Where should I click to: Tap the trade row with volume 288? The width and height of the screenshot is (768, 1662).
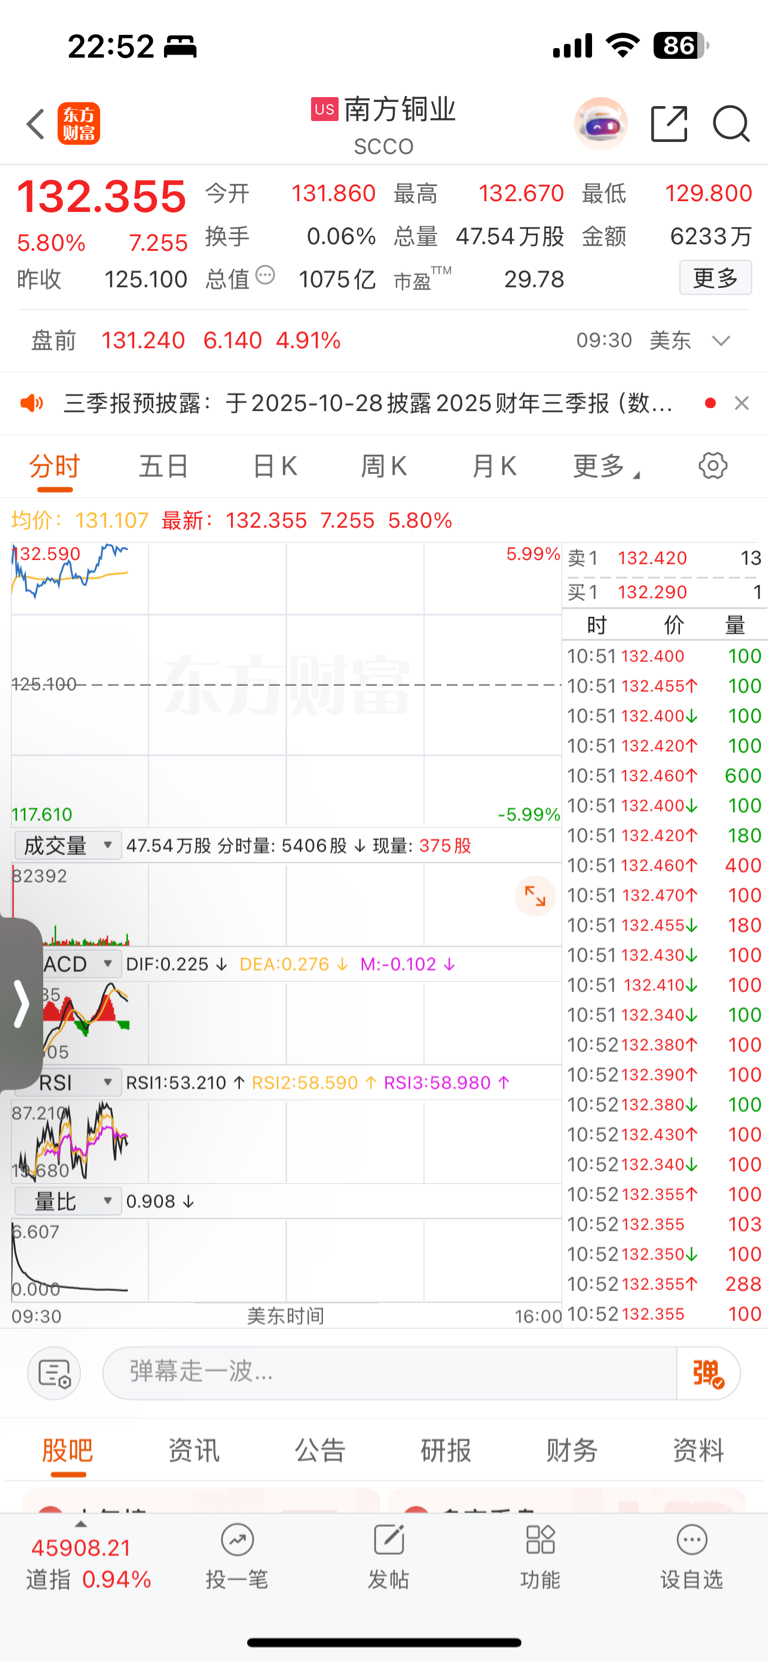pos(664,1284)
